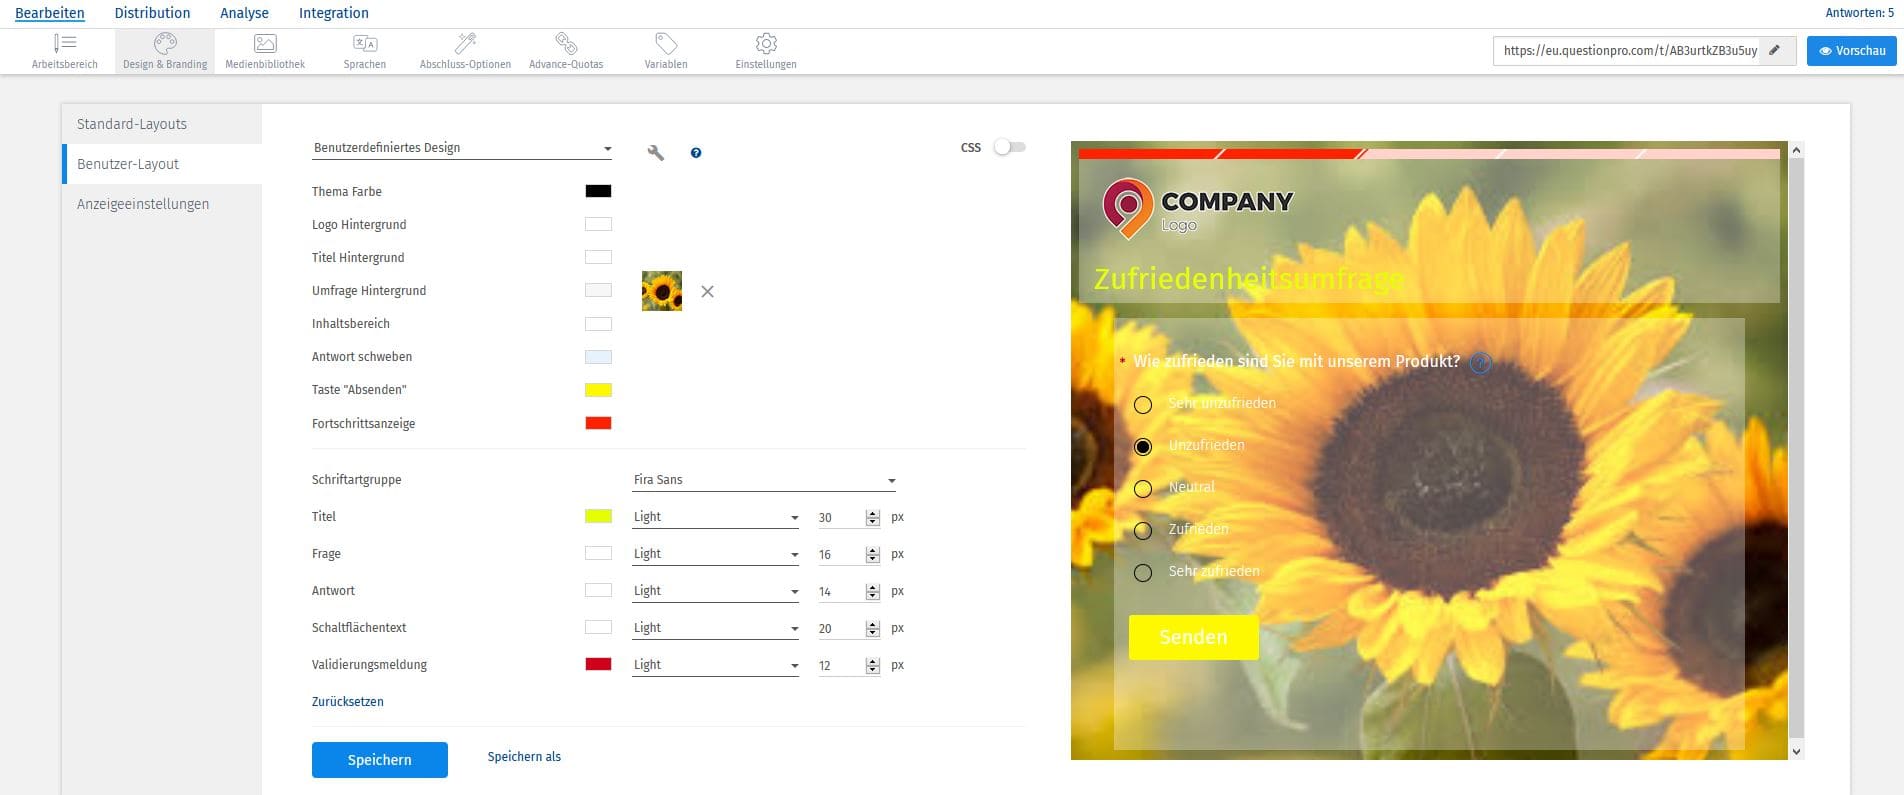1904x795 pixels.
Task: Select the 'Neutral' radio button
Action: coord(1143,489)
